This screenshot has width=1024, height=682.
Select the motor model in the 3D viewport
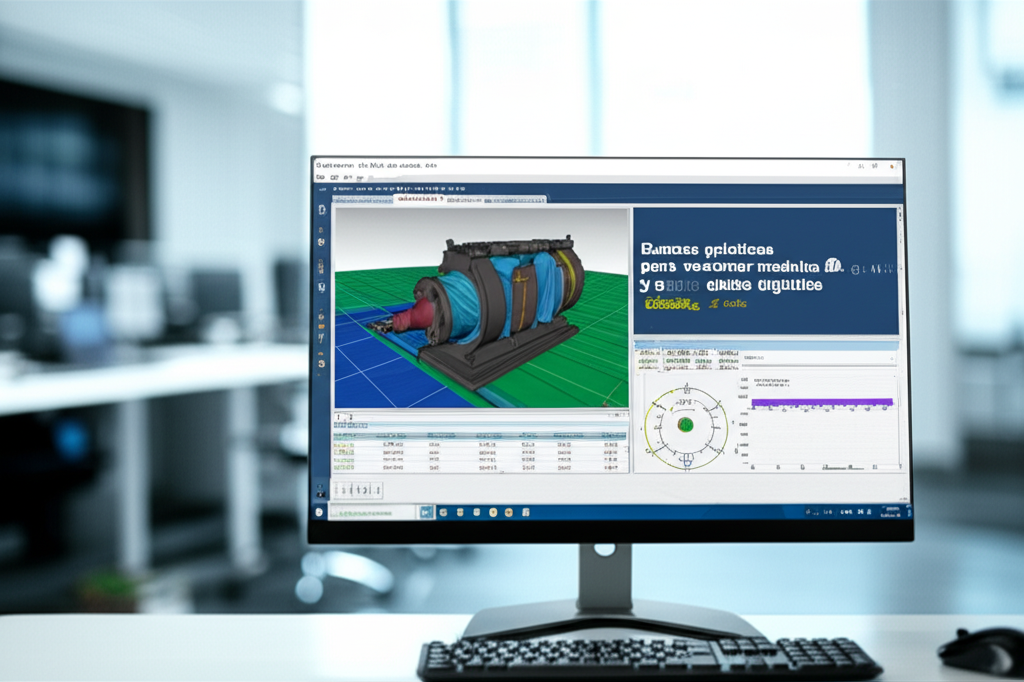coord(500,295)
